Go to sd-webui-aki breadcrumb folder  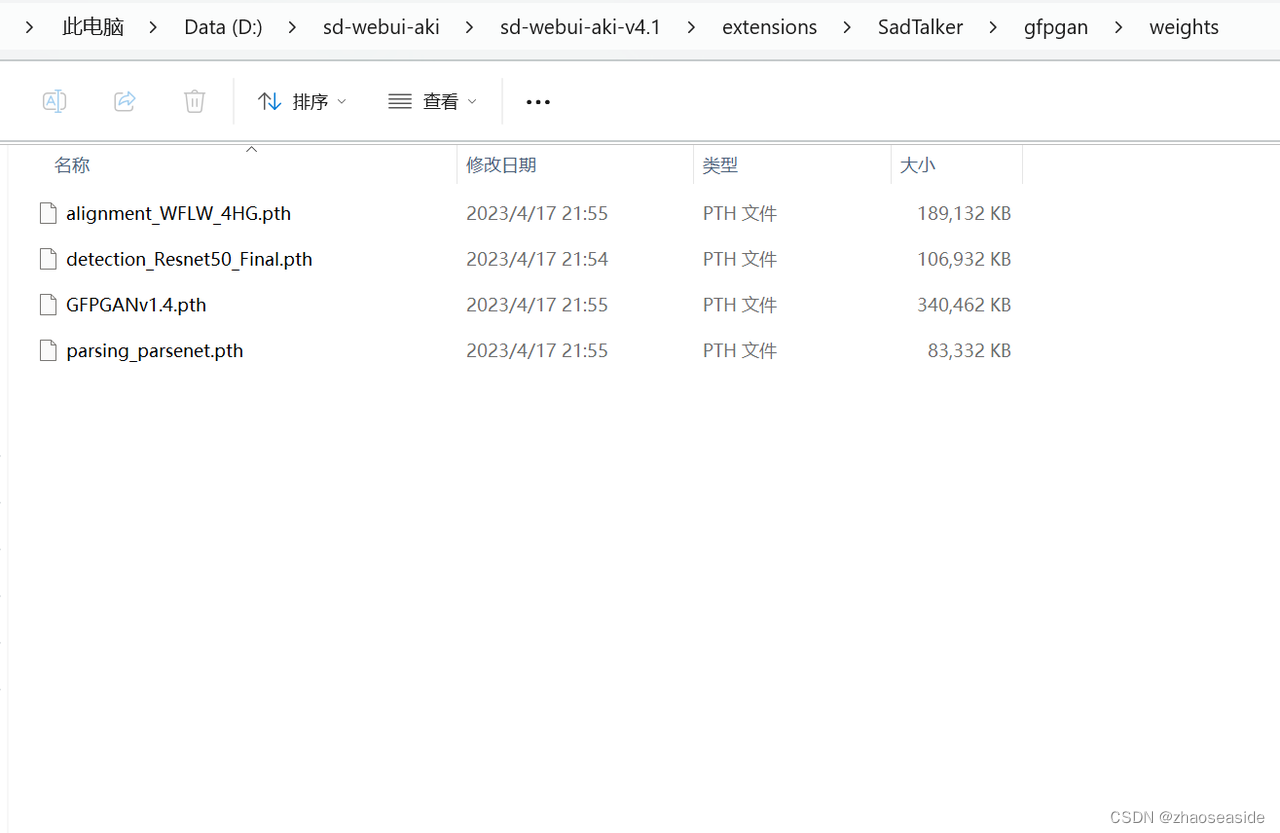[x=381, y=27]
